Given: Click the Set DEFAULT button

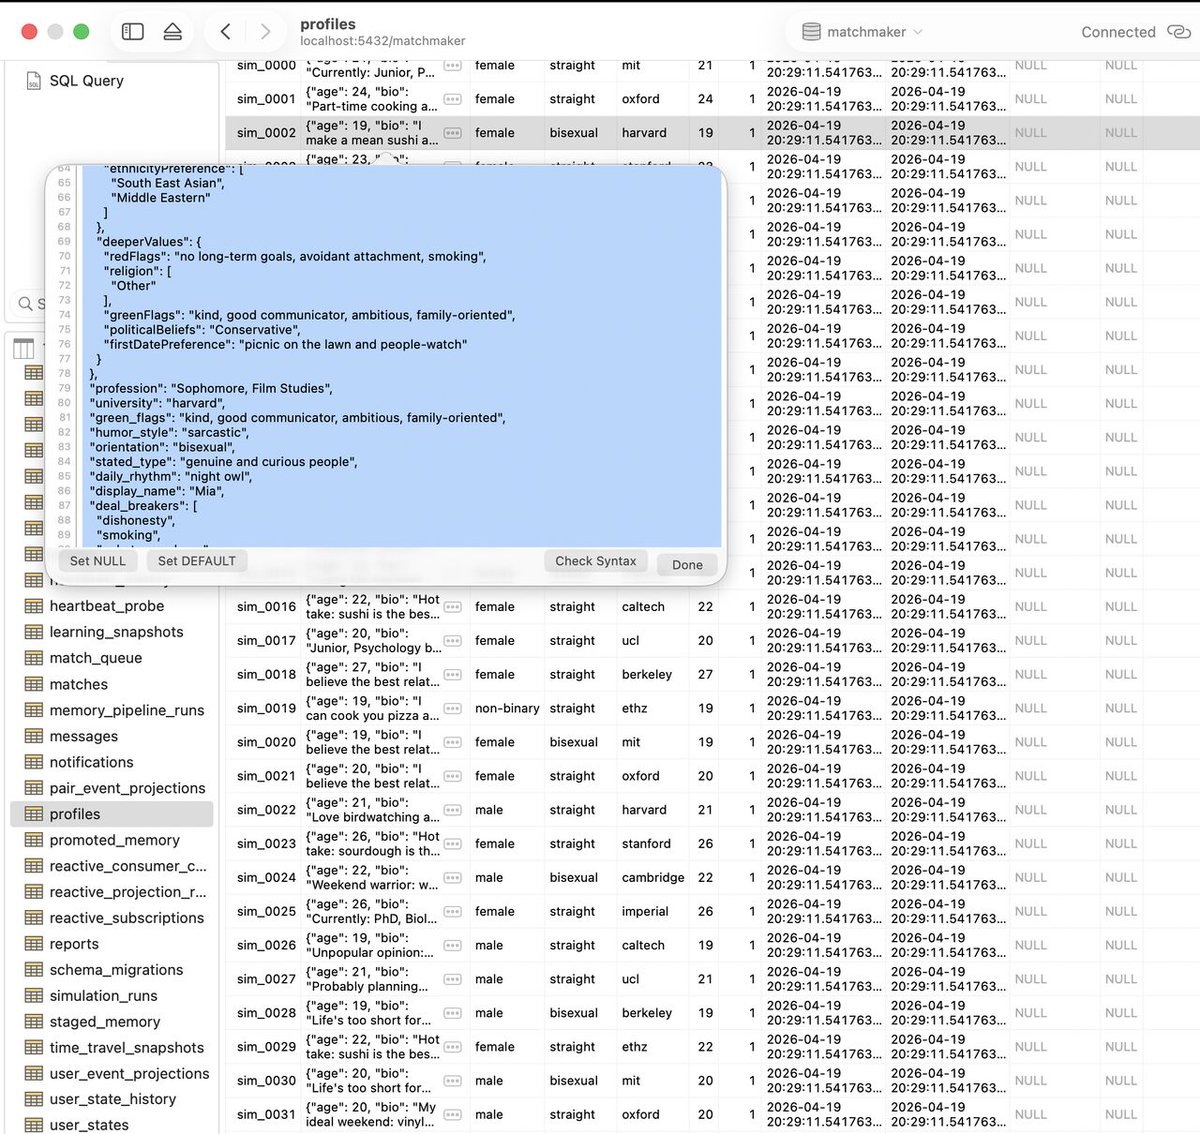Looking at the screenshot, I should [x=197, y=561].
